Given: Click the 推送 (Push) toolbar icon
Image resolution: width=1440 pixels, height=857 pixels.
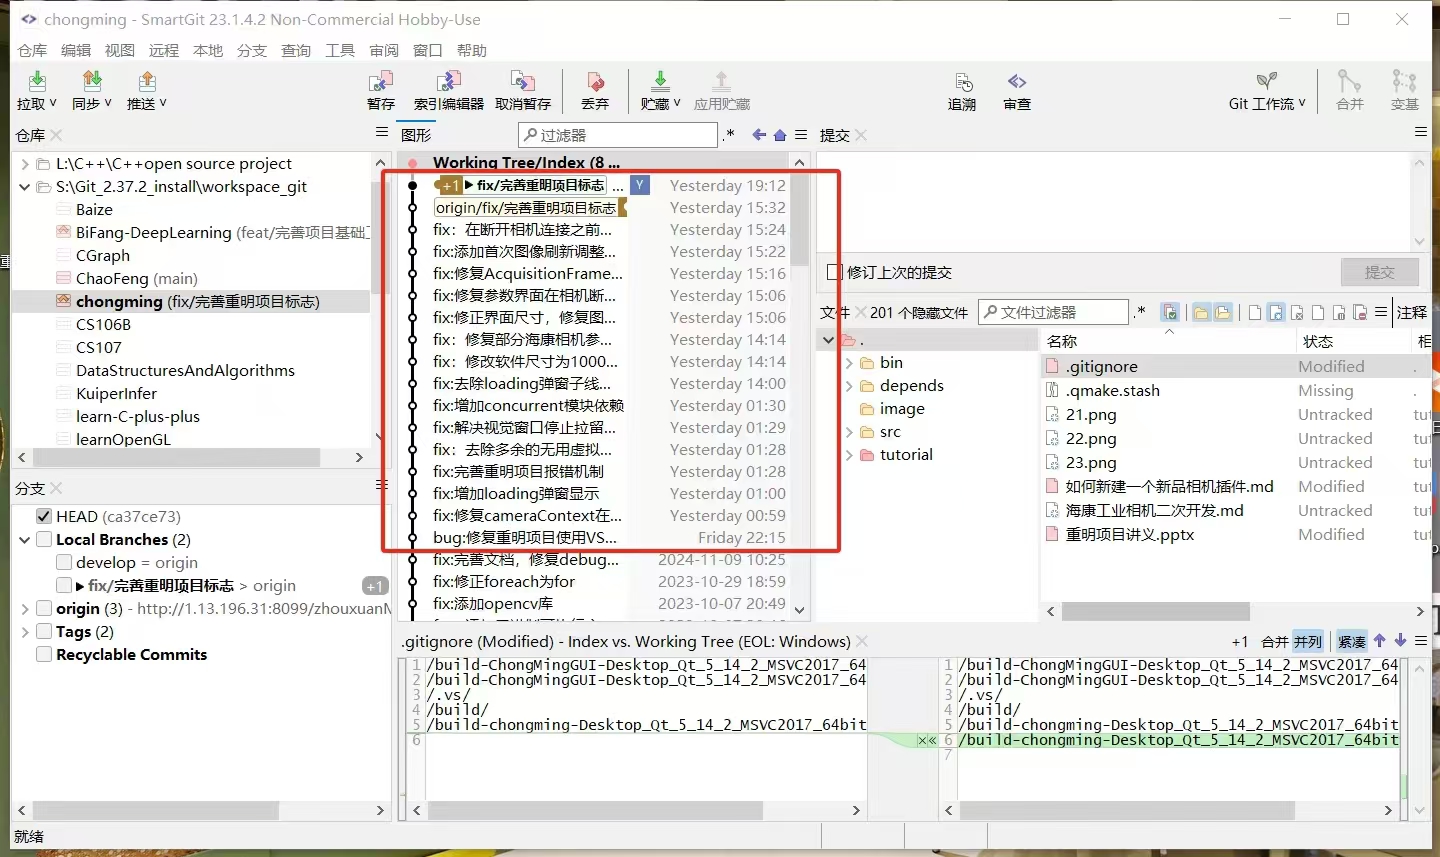Looking at the screenshot, I should pyautogui.click(x=146, y=89).
